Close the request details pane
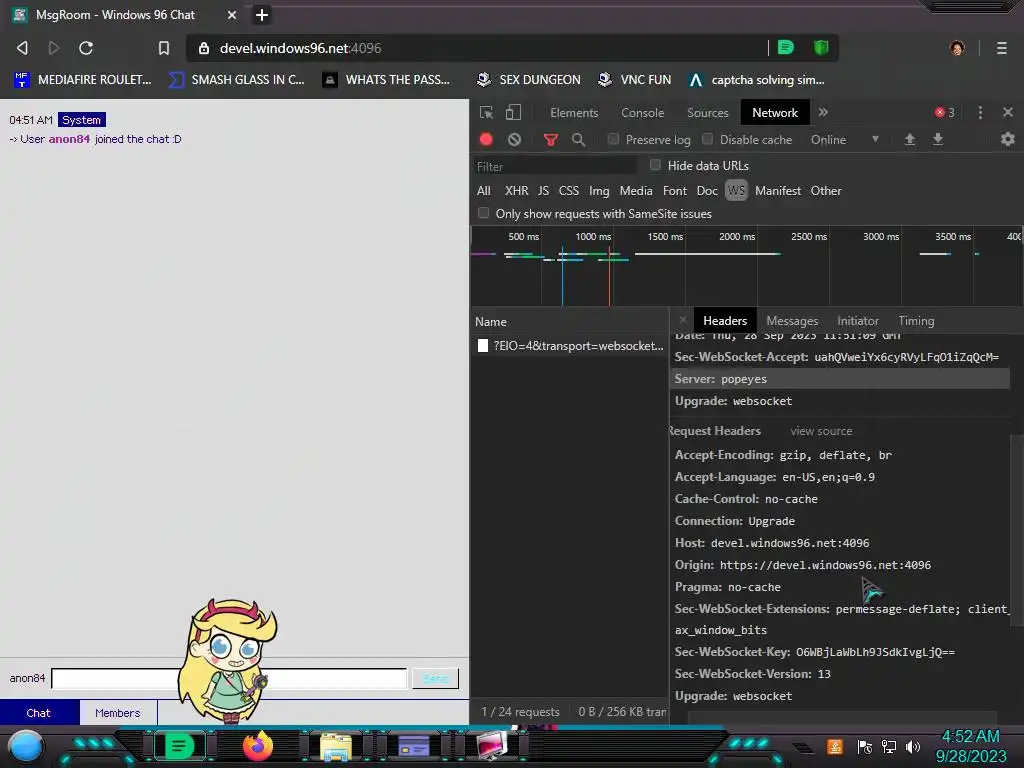Viewport: 1024px width, 768px height. (682, 320)
